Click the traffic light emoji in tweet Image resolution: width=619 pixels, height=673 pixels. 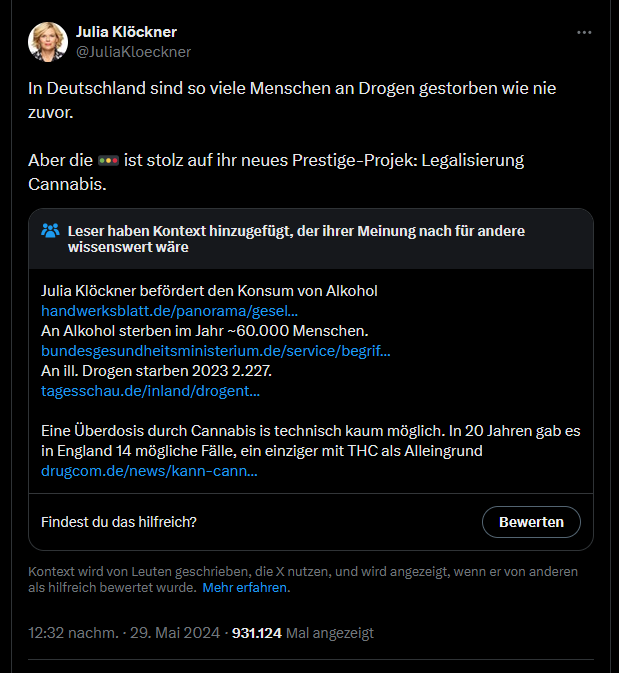pos(108,161)
